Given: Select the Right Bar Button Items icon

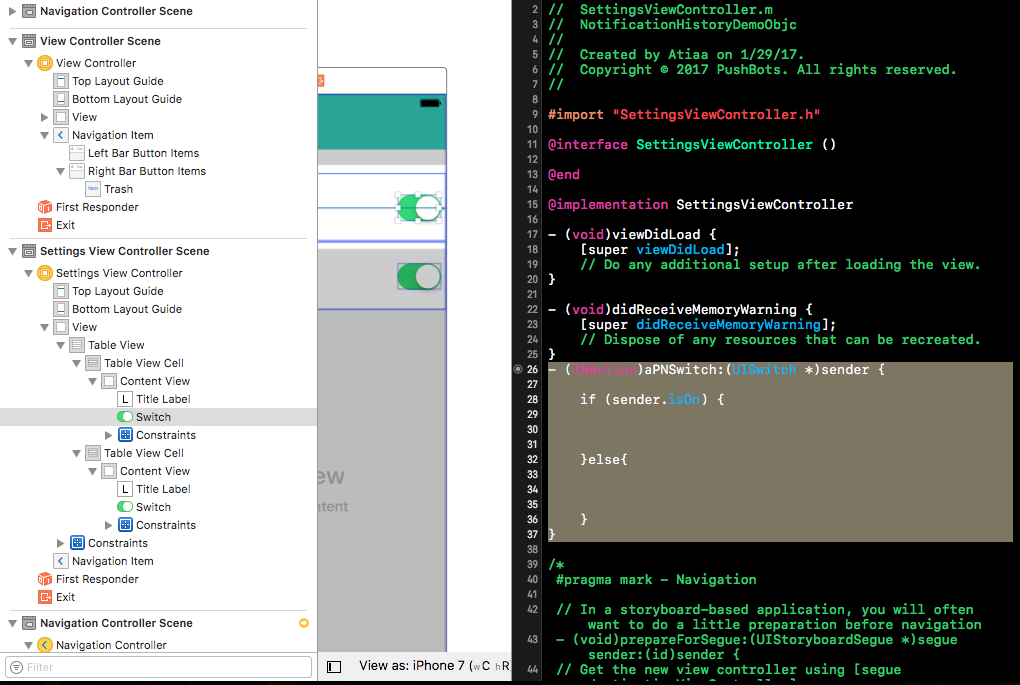Looking at the screenshot, I should 77,171.
